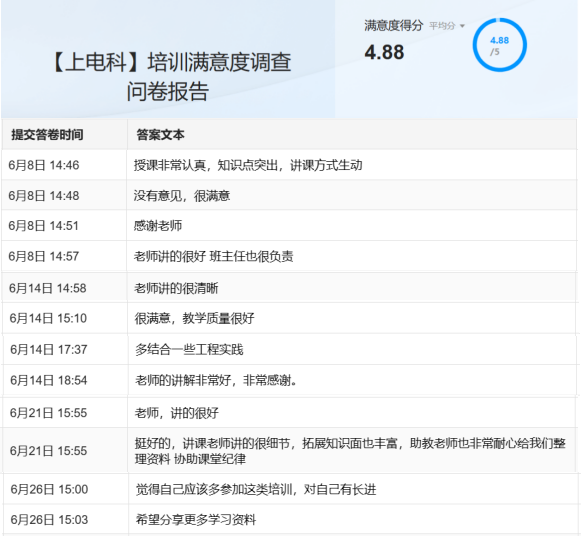Click the 4.88 circular score gauge
This screenshot has height=537, width=582.
coord(500,45)
